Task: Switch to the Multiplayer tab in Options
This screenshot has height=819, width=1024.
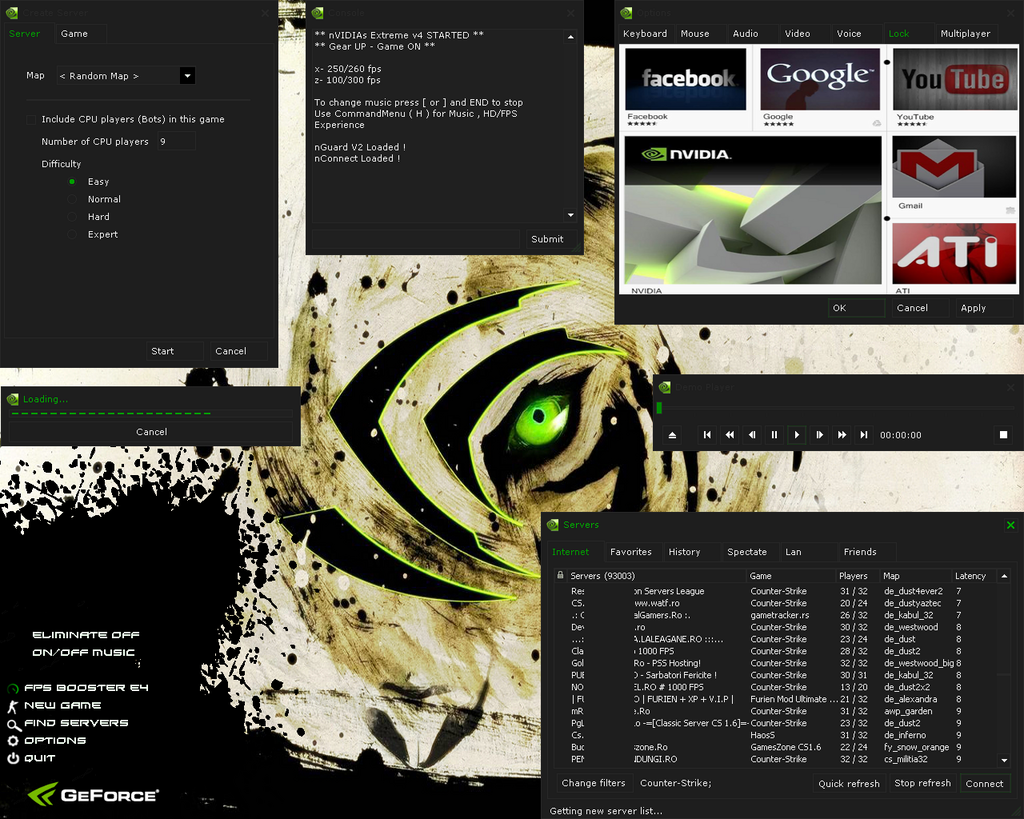Action: tap(965, 33)
